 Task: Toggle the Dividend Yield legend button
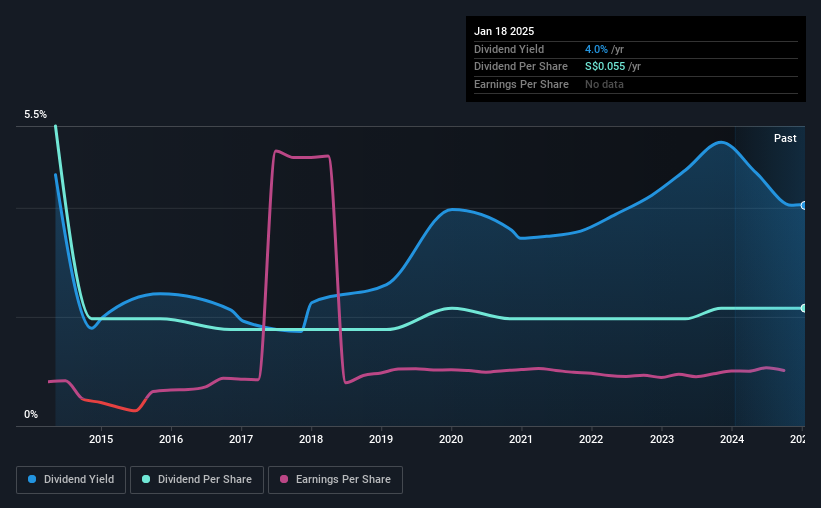click(71, 480)
